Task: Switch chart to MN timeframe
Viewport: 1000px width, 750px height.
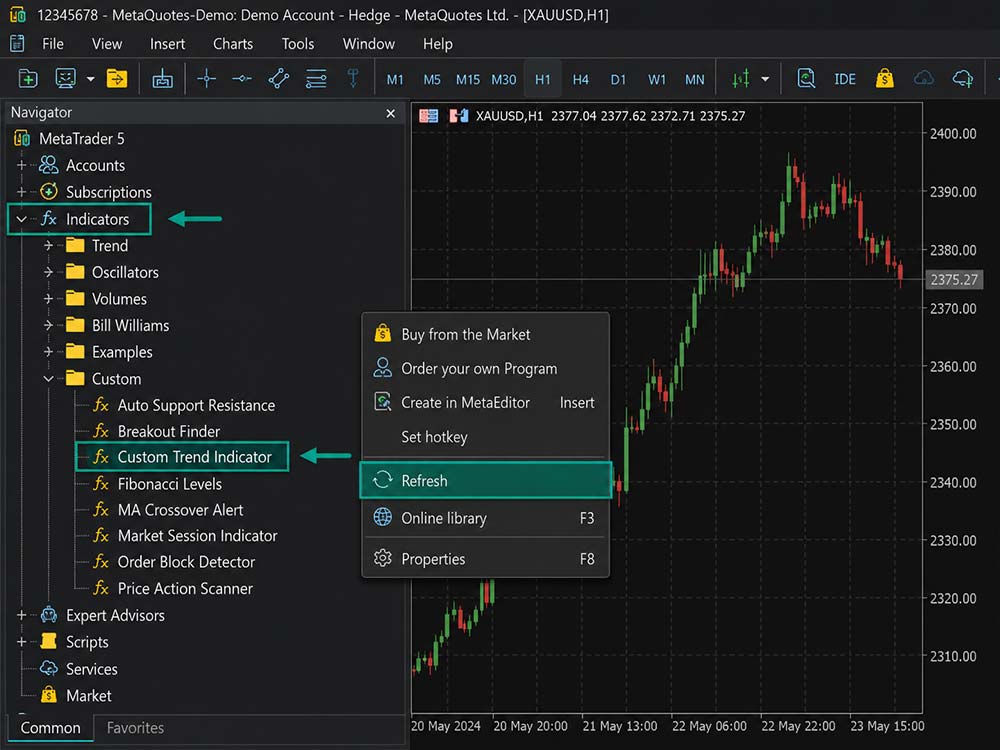Action: 695,80
